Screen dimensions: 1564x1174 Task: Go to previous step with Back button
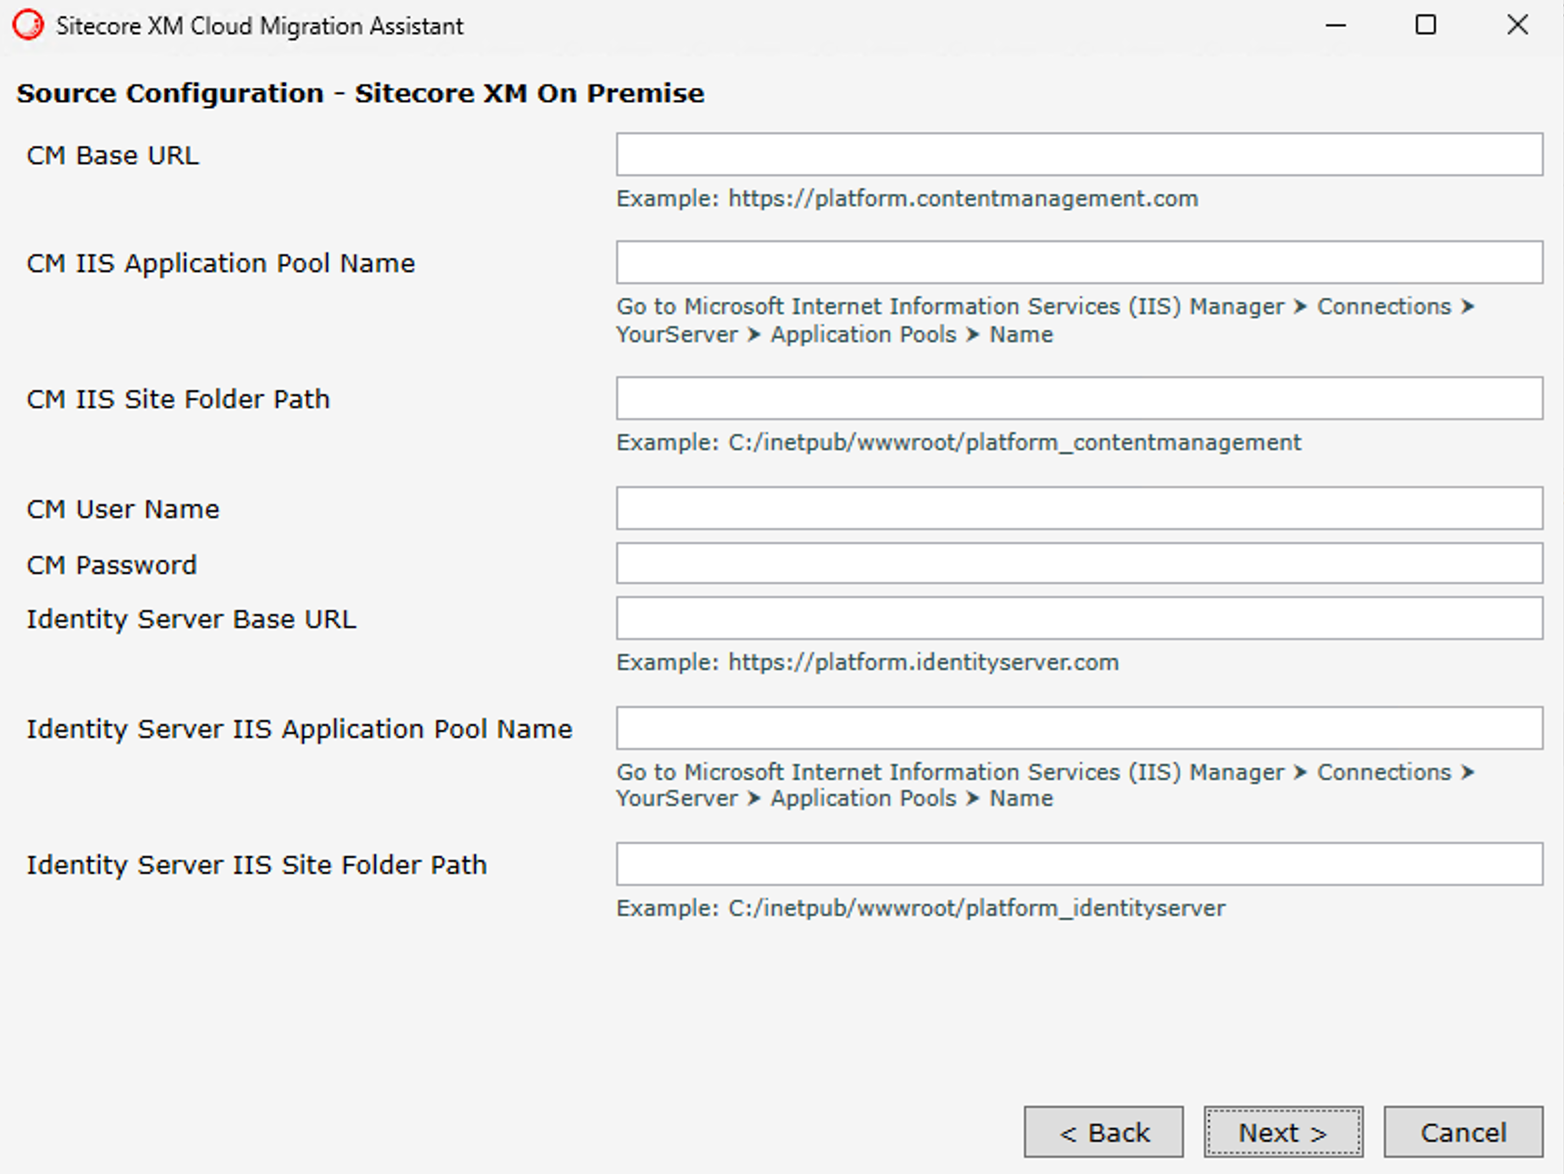coord(1104,1132)
